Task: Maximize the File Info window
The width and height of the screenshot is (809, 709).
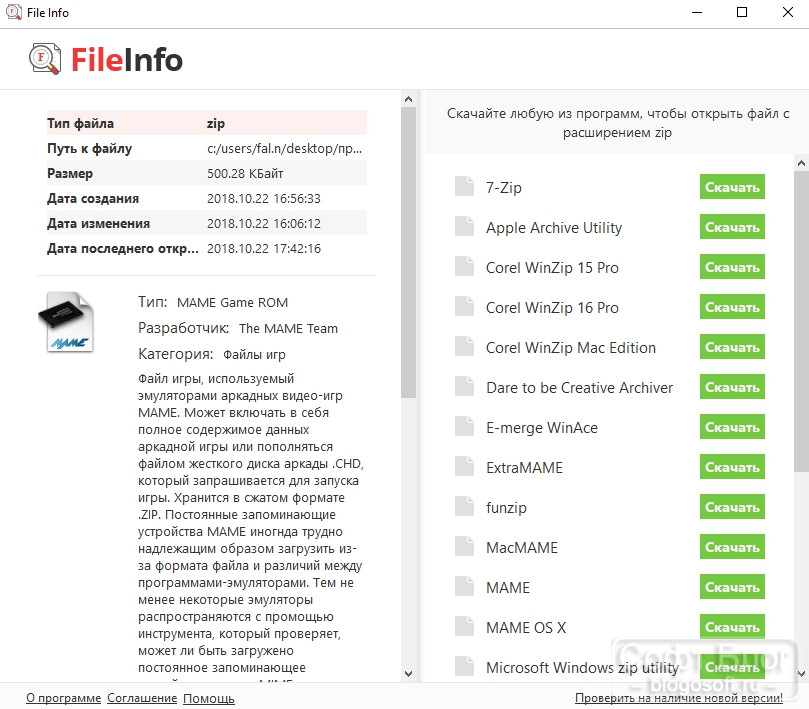Action: [742, 12]
